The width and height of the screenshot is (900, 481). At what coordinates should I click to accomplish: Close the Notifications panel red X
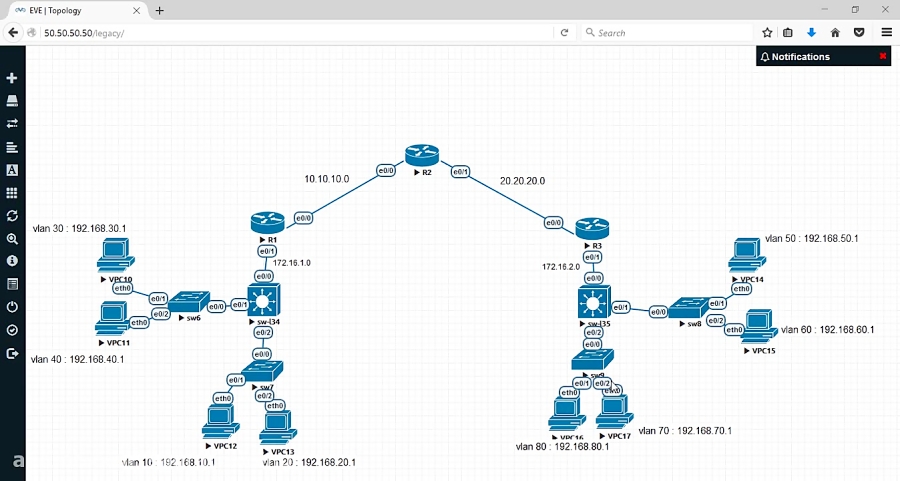pos(883,56)
